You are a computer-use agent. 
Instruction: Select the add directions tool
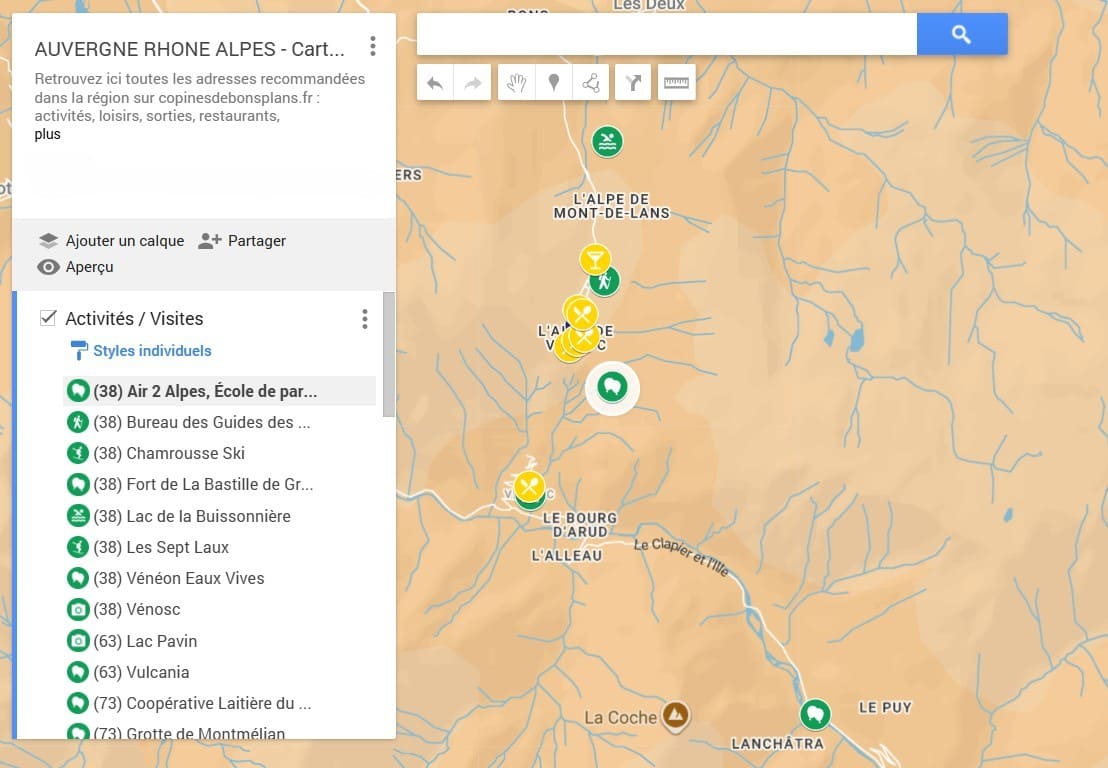[x=633, y=83]
